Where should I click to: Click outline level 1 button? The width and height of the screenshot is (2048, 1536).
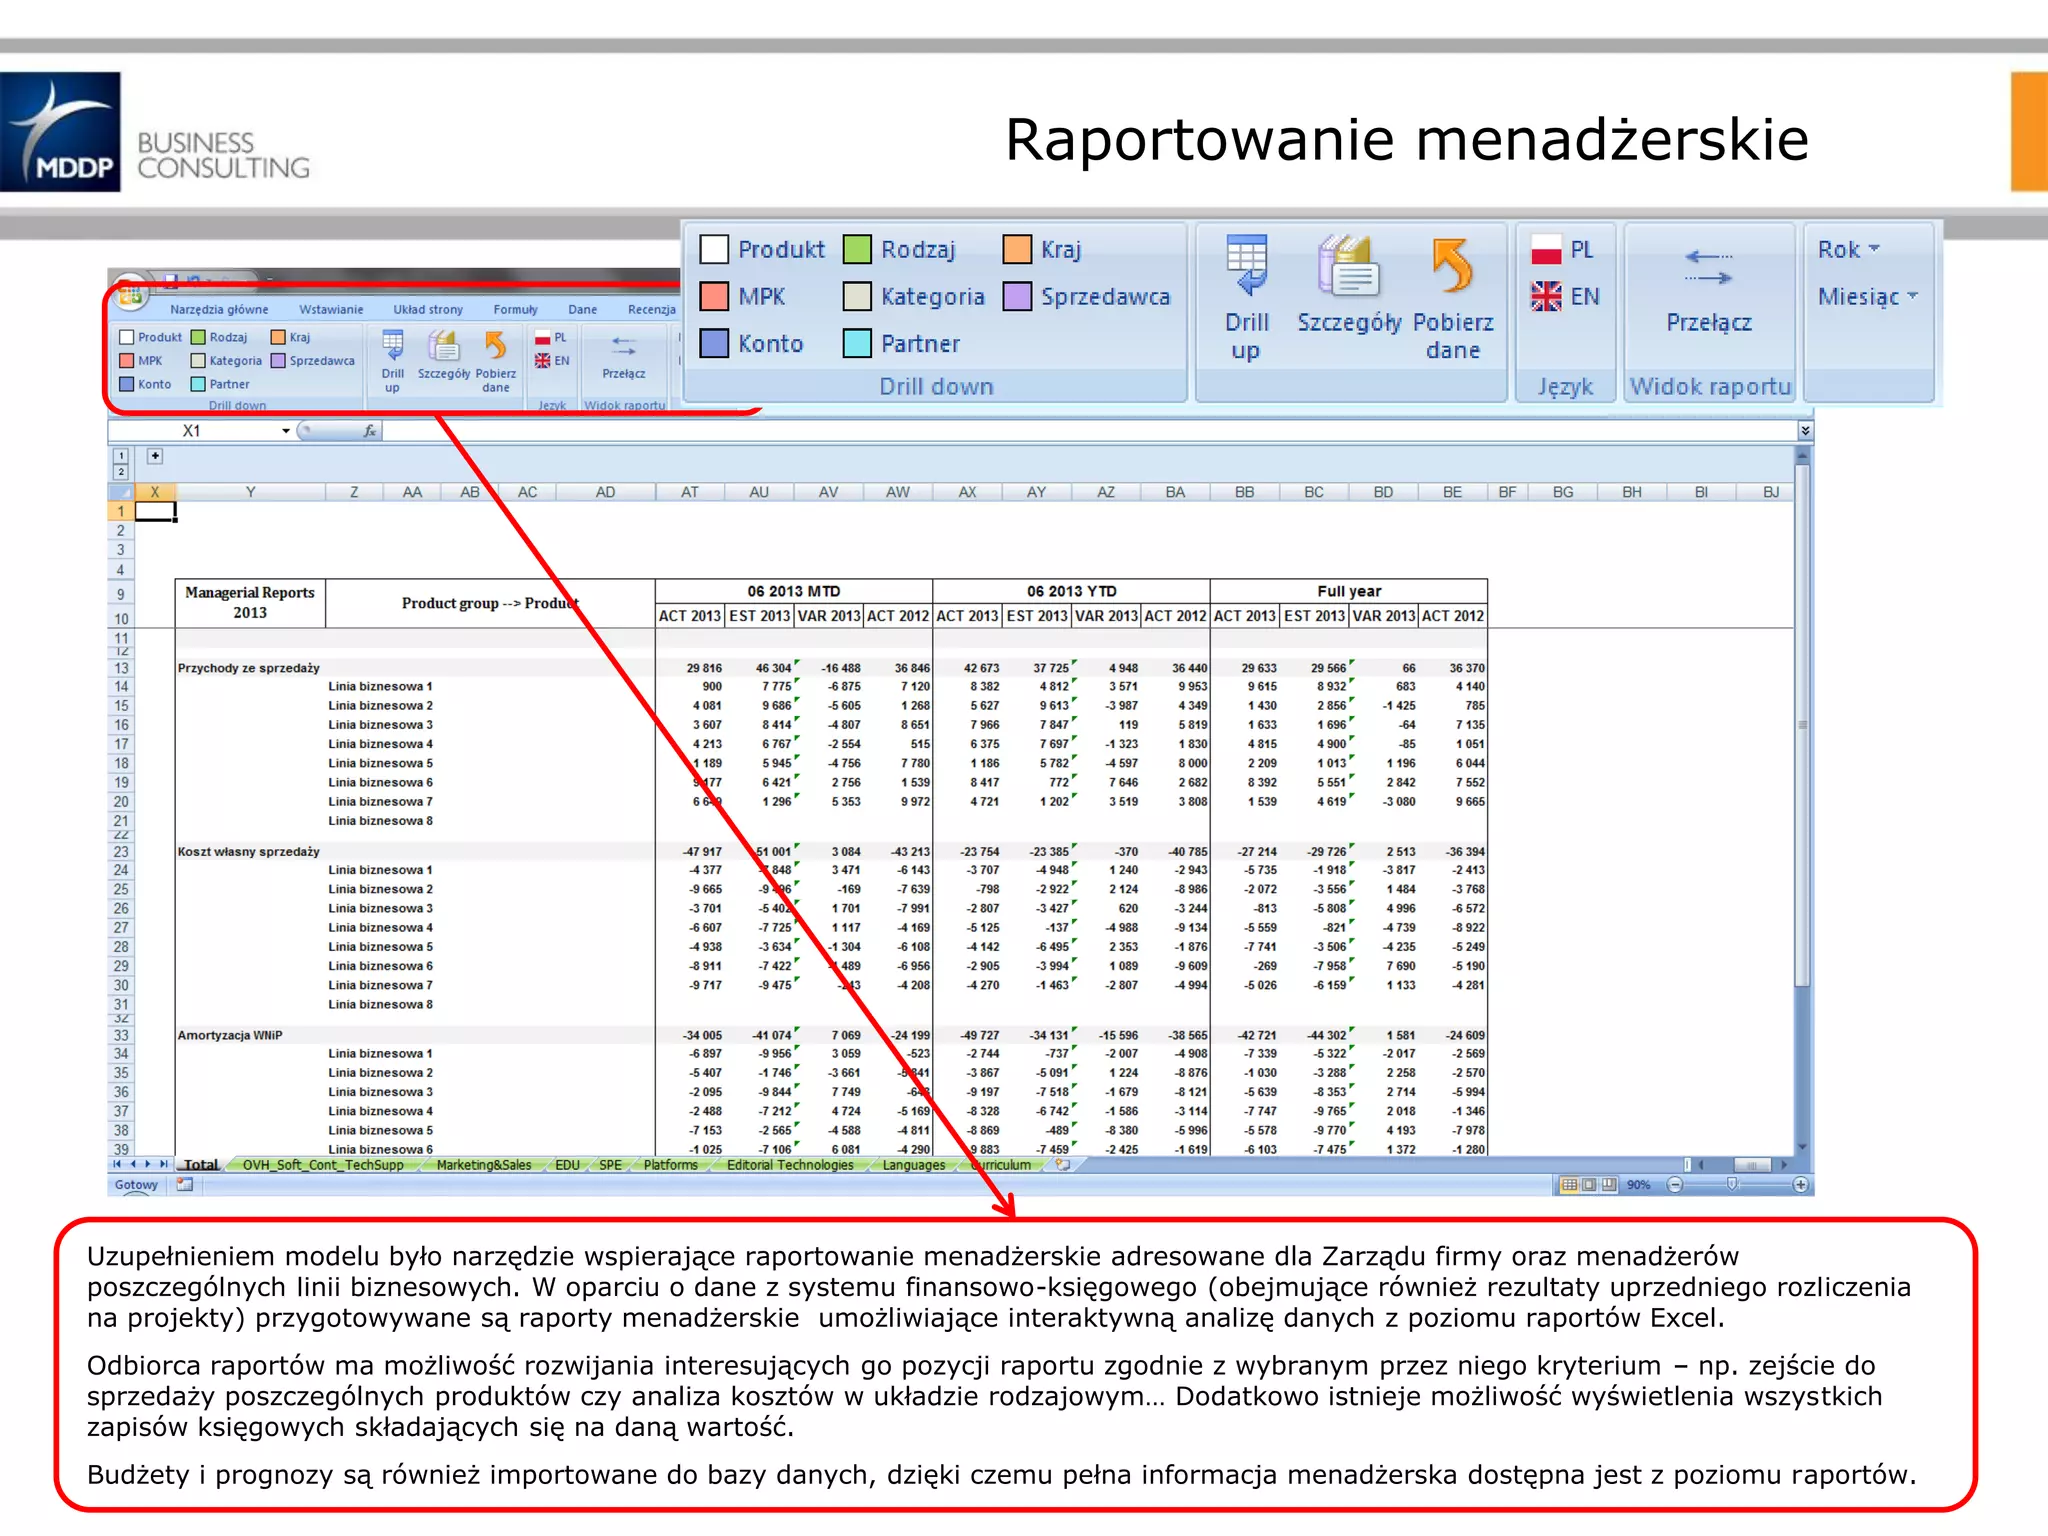pos(120,456)
